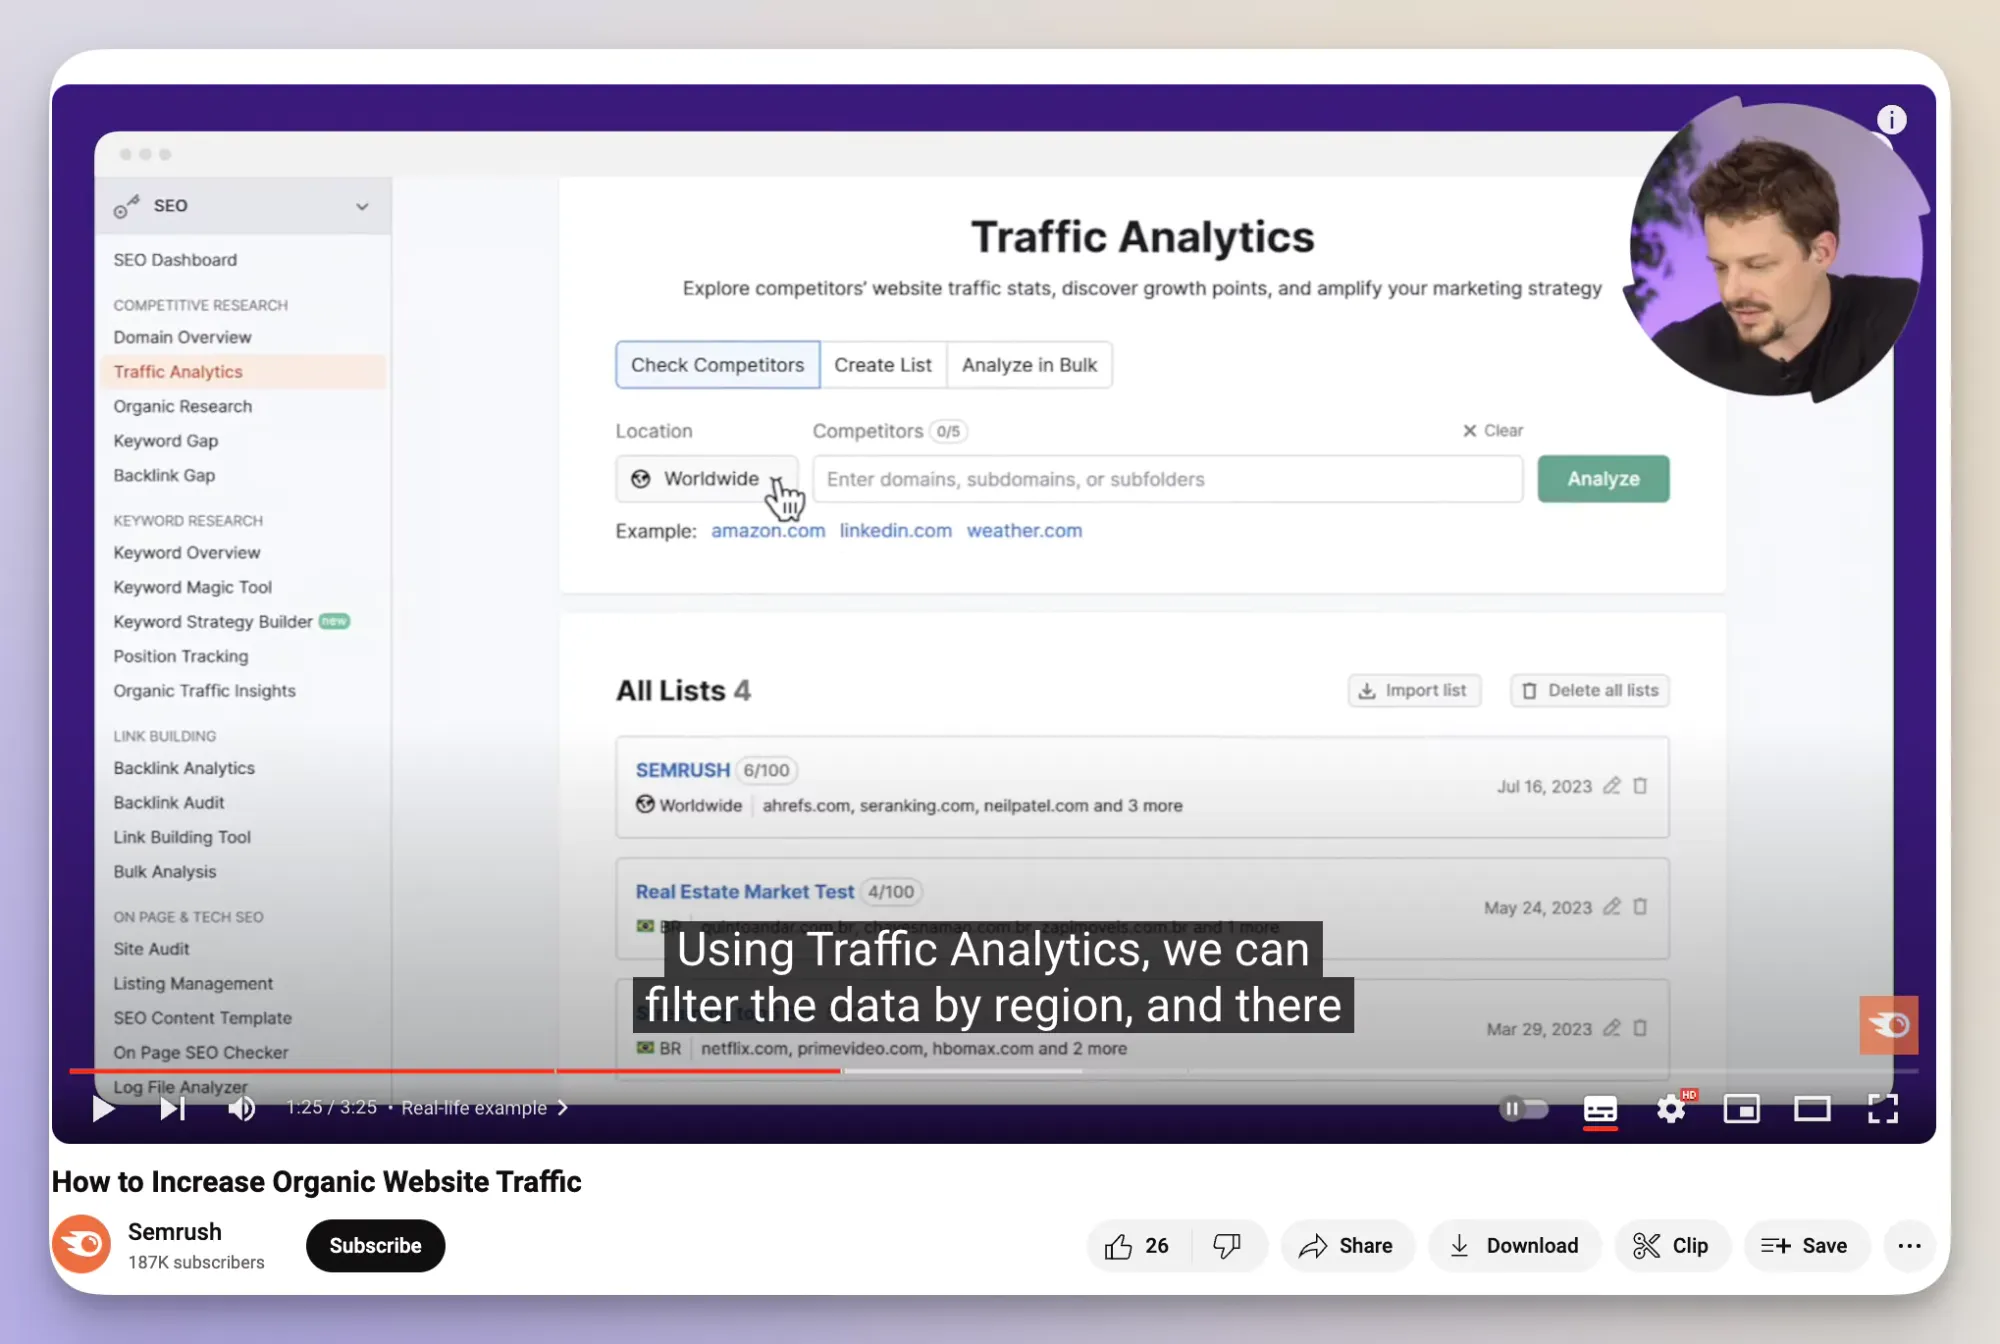Open Keyword Magic Tool
The image size is (2000, 1344).
pyautogui.click(x=193, y=587)
